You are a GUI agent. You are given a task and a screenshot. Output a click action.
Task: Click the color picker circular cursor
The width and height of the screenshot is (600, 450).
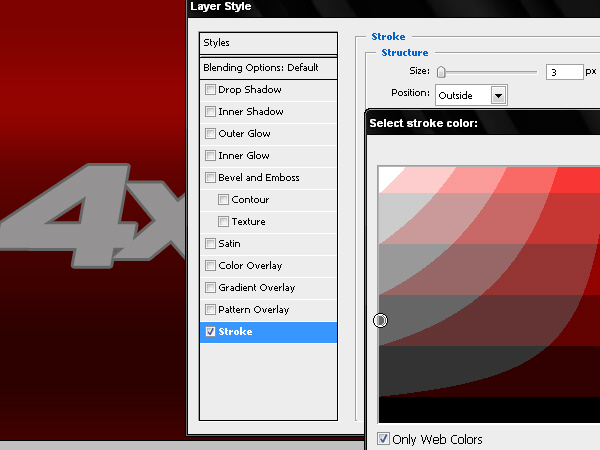coord(380,320)
